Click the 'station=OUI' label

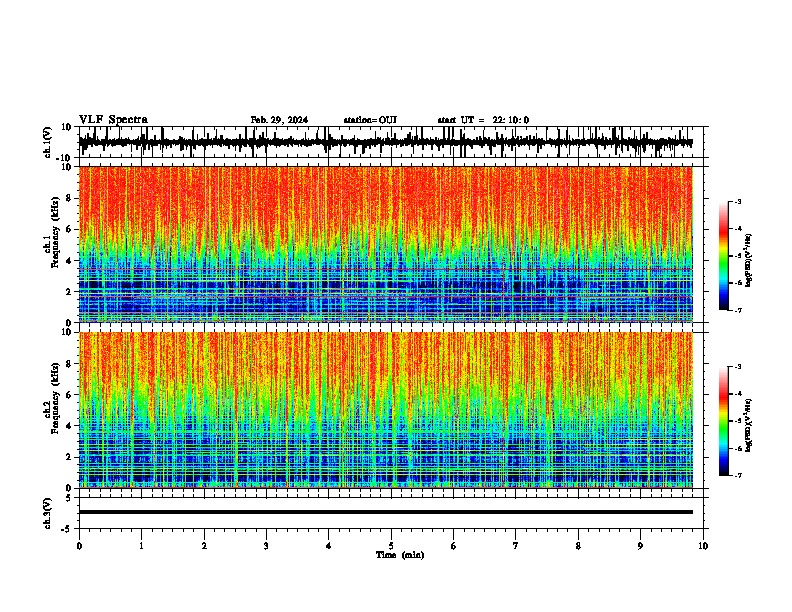(370, 120)
